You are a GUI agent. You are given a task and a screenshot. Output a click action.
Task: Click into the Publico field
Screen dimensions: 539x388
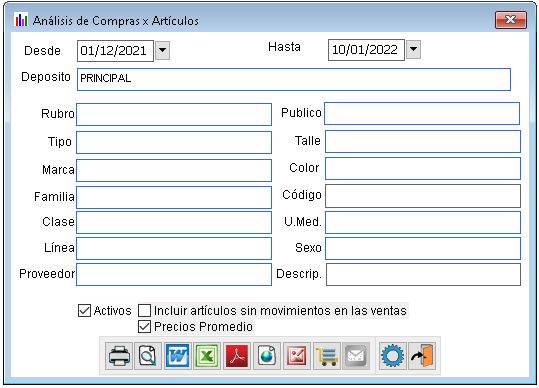click(x=422, y=113)
